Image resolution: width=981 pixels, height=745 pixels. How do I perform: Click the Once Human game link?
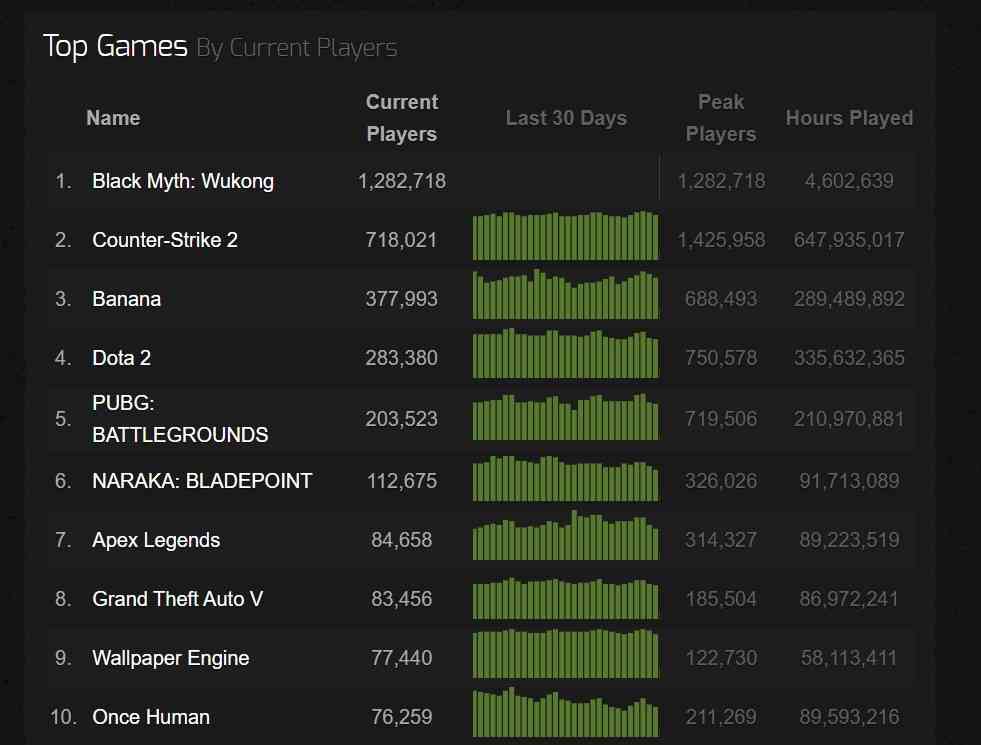pyautogui.click(x=151, y=717)
